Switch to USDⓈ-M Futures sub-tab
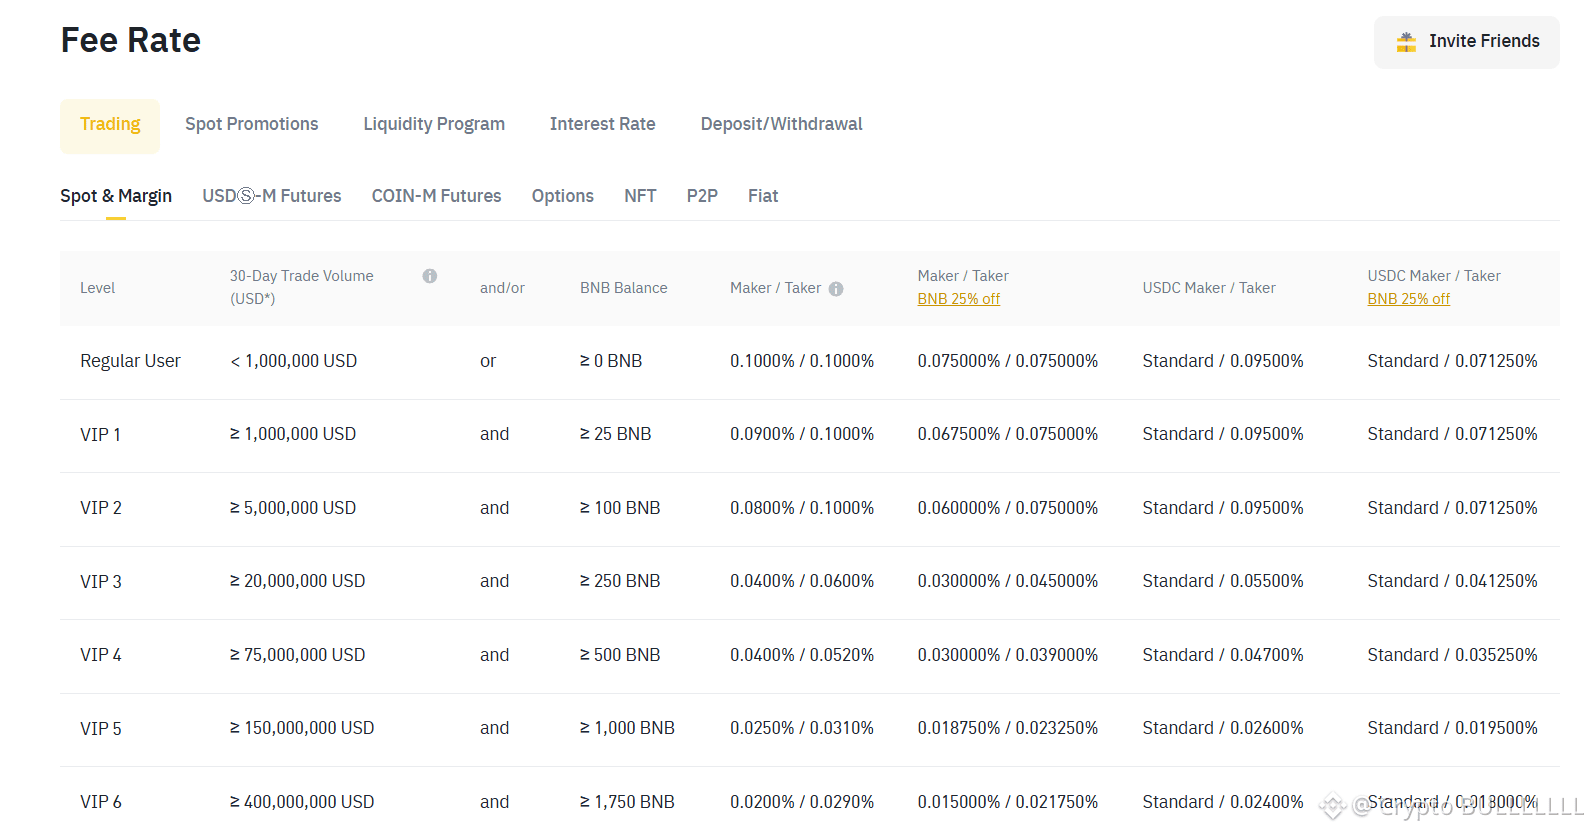This screenshot has width=1592, height=831. tap(272, 196)
